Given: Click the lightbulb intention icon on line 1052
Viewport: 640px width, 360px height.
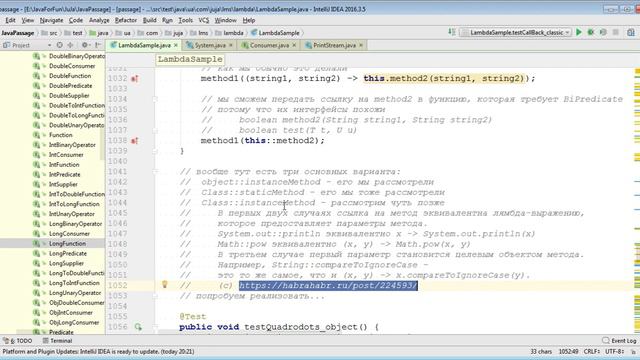Looking at the screenshot, I should coord(164,284).
